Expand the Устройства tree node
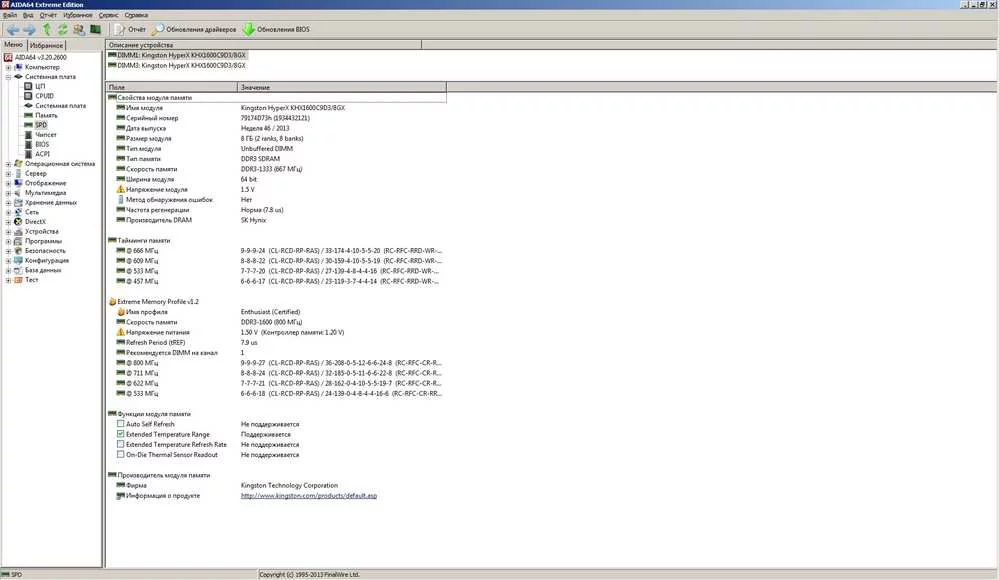1000x580 pixels. pos(8,232)
